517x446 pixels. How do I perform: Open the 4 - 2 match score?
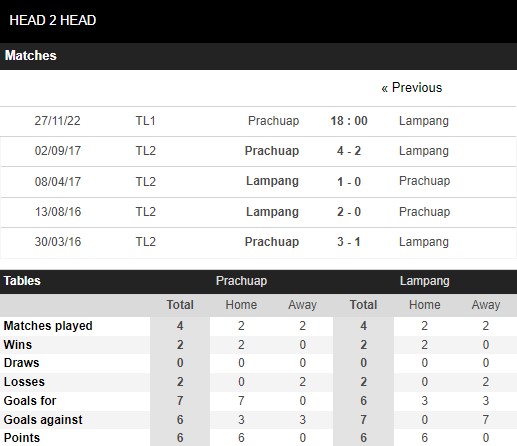click(349, 151)
